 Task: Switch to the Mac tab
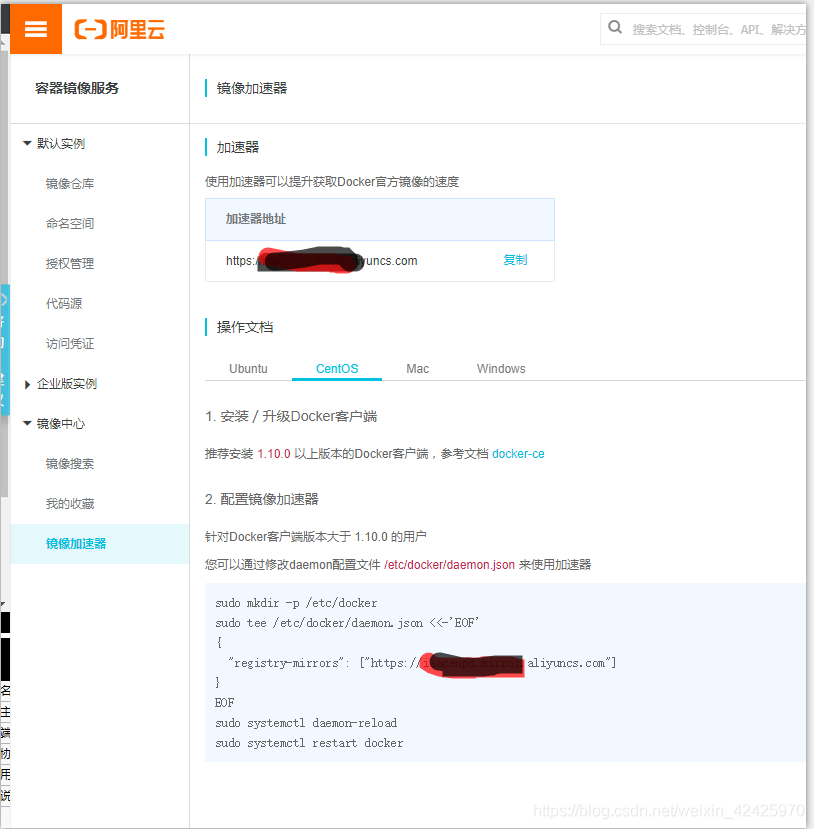coord(418,369)
